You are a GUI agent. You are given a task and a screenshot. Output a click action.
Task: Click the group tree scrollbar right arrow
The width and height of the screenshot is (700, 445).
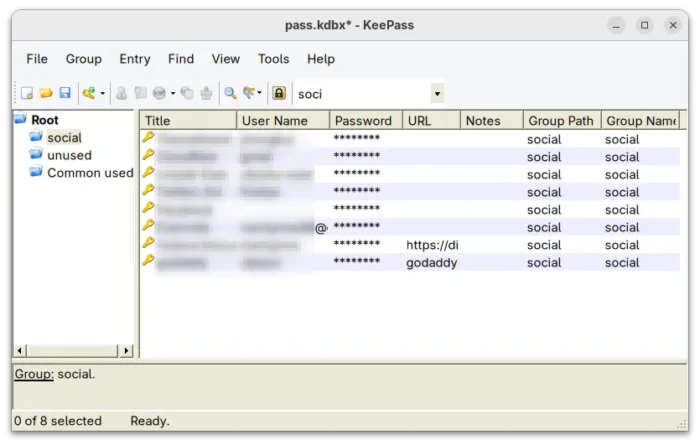(126, 351)
